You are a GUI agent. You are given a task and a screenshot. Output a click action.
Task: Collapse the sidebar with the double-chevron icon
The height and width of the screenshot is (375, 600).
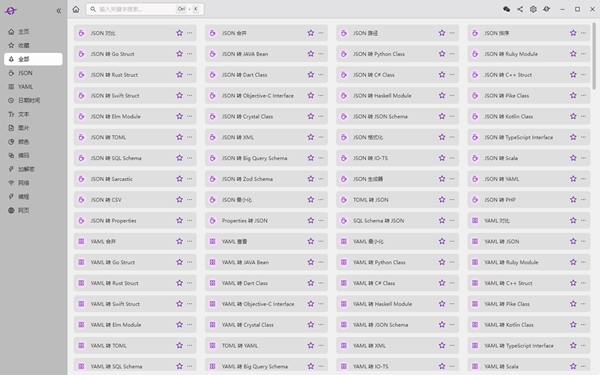tap(59, 11)
